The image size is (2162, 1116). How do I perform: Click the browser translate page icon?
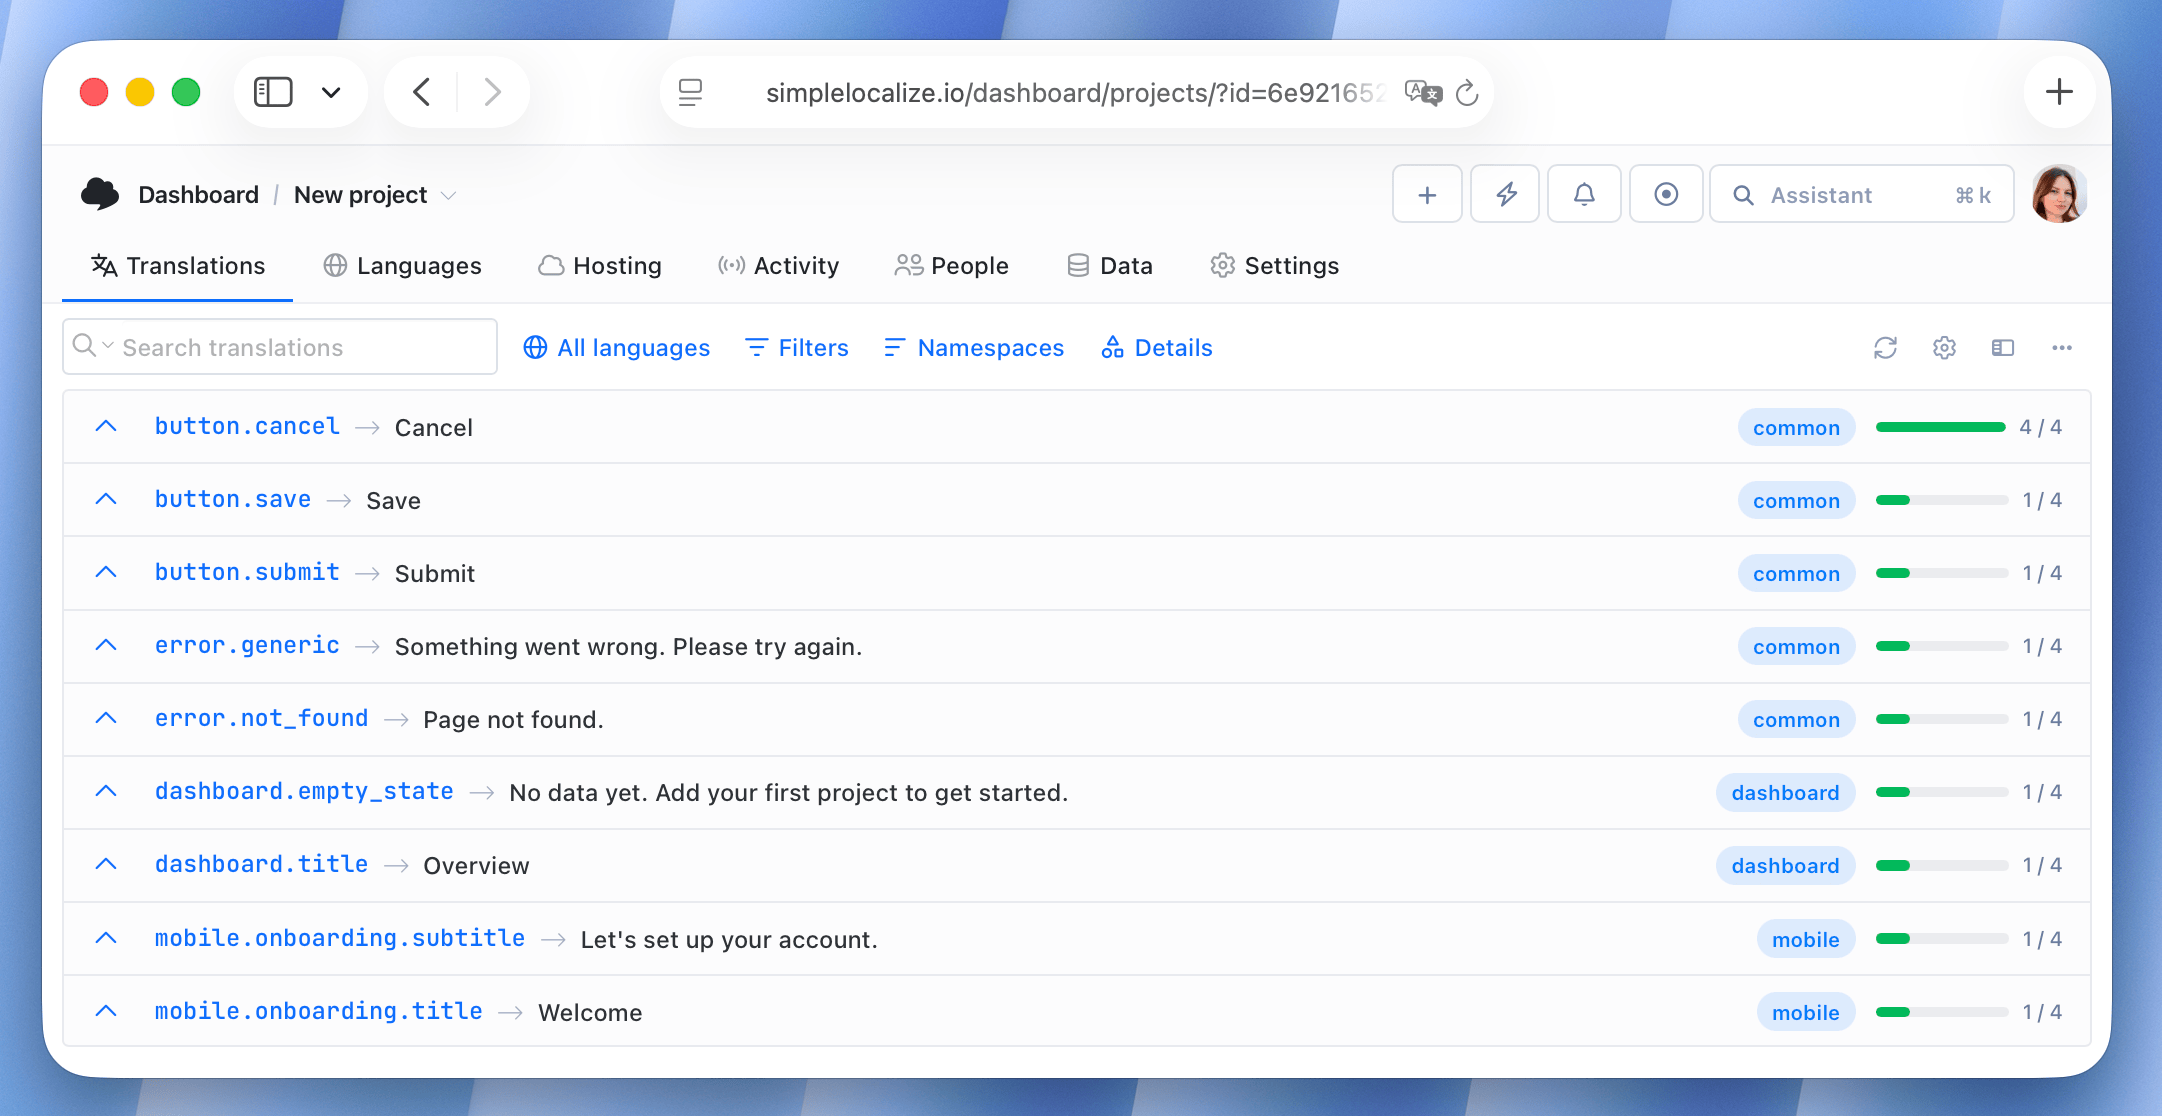1423,93
